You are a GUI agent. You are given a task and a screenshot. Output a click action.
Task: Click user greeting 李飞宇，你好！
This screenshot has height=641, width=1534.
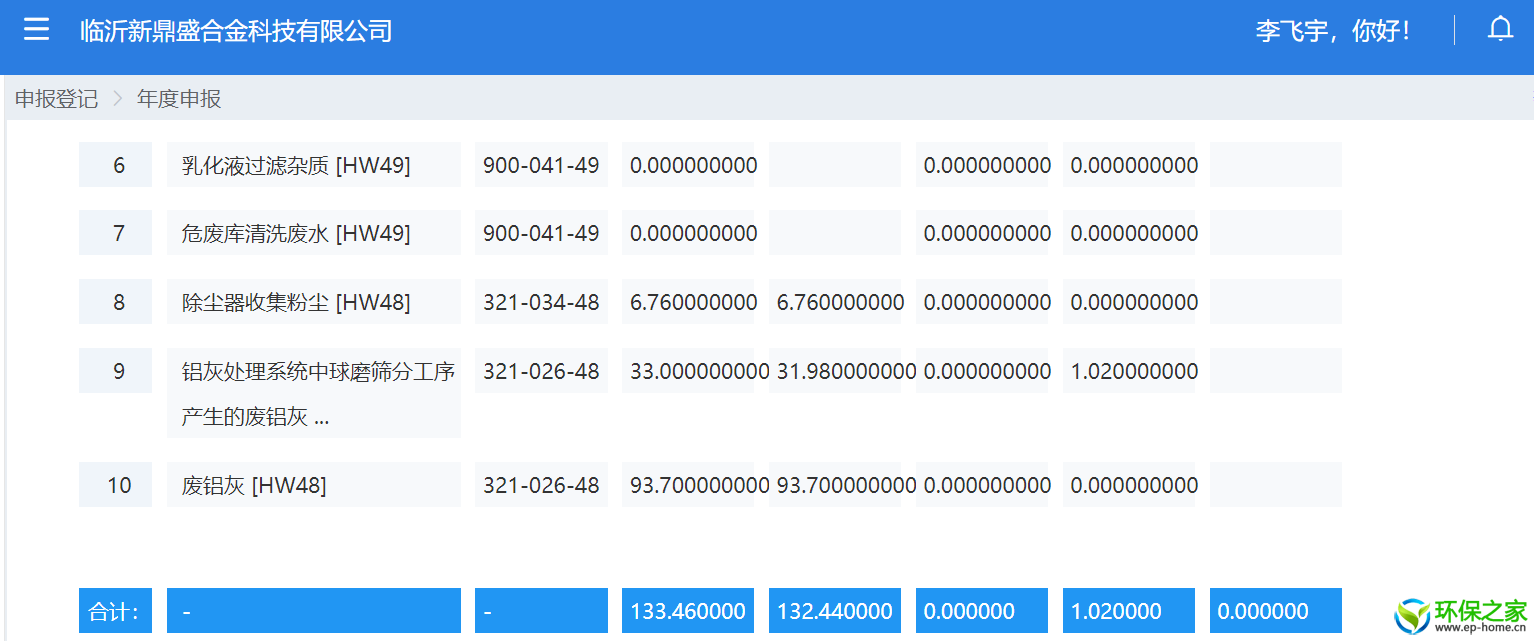click(x=1333, y=31)
